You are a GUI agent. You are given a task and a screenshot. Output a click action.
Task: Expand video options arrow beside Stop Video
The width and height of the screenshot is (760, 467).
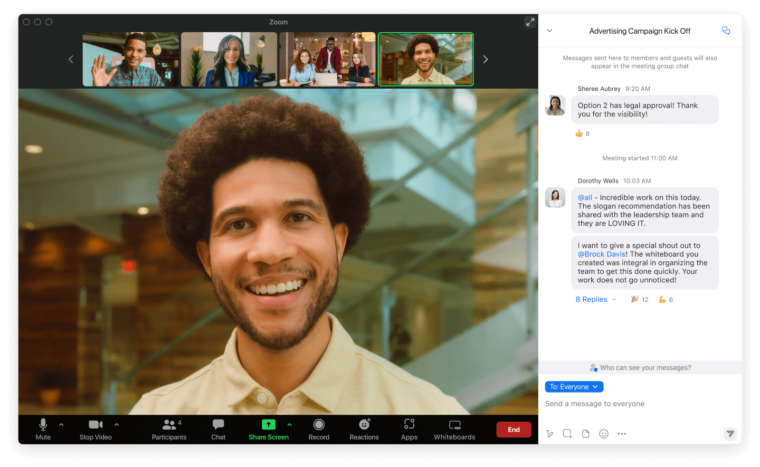click(x=116, y=424)
